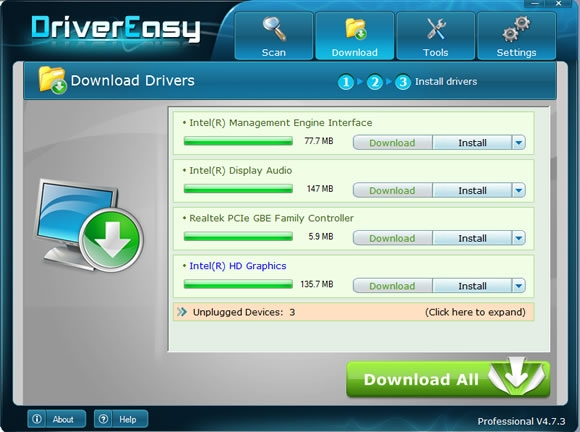Image resolution: width=580 pixels, height=432 pixels.
Task: Click Realtek PCIe GBE Family Controller name
Action: 271,218
